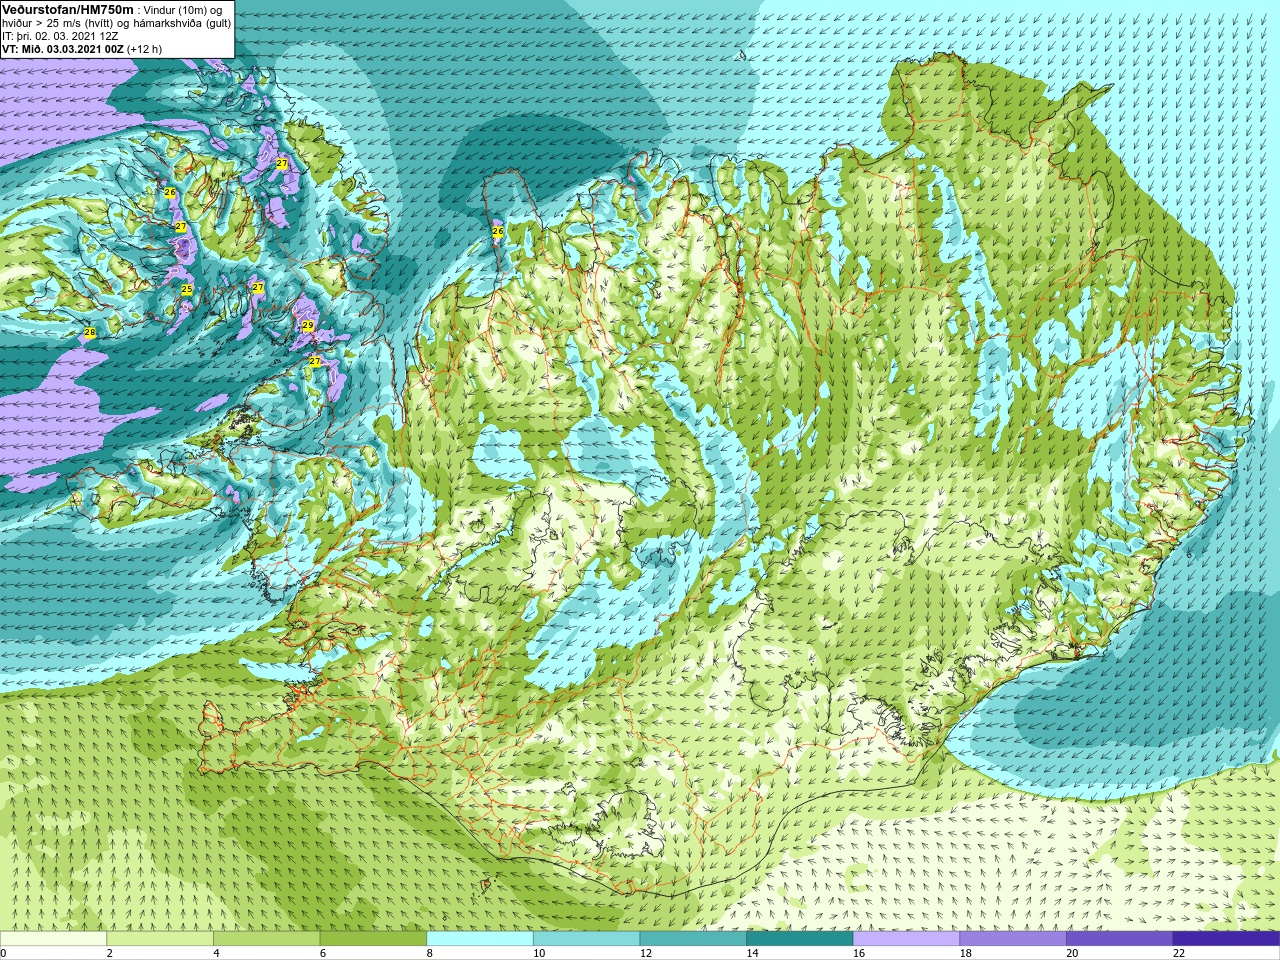This screenshot has width=1280, height=960.
Task: Pick the 20–22 m/s violet legend swatch
Action: pyautogui.click(x=1120, y=939)
